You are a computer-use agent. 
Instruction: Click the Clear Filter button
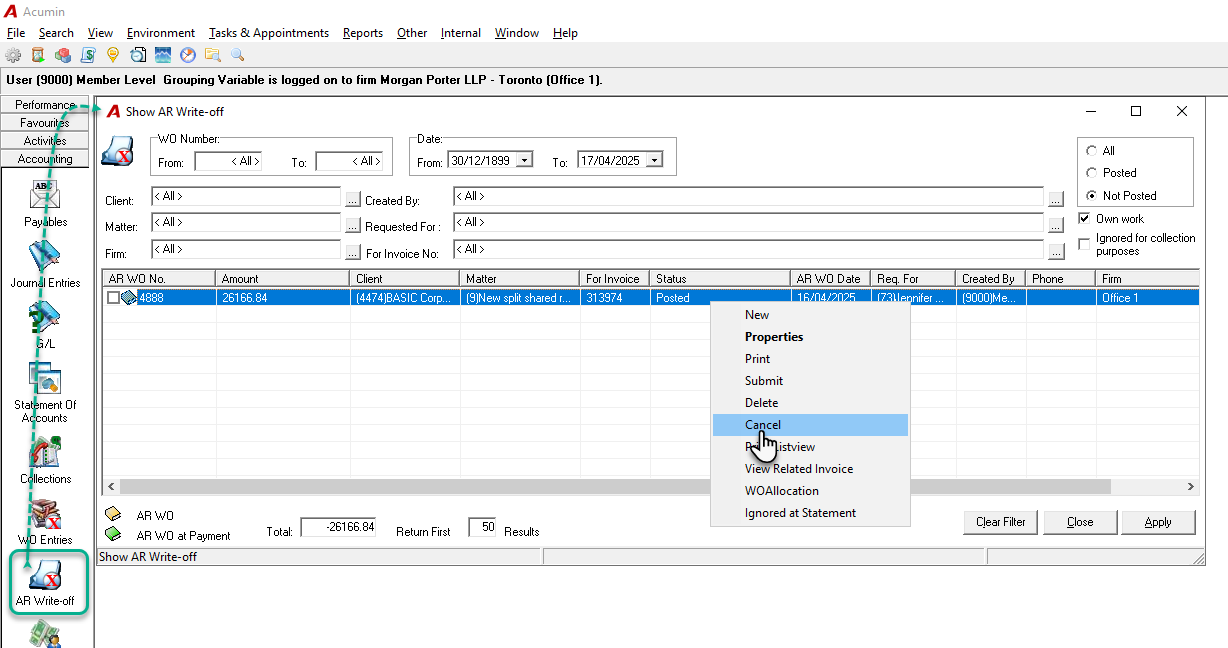1001,522
